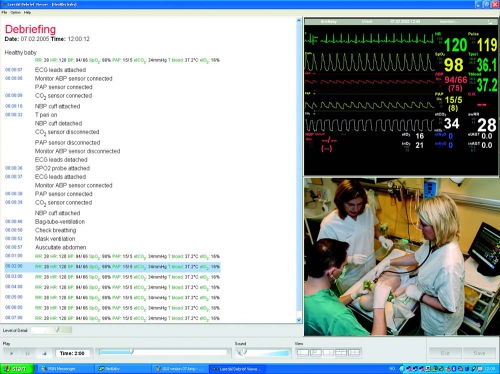This screenshot has width=500, height=374.
Task: Click the Sound volume slider
Action: 263,352
